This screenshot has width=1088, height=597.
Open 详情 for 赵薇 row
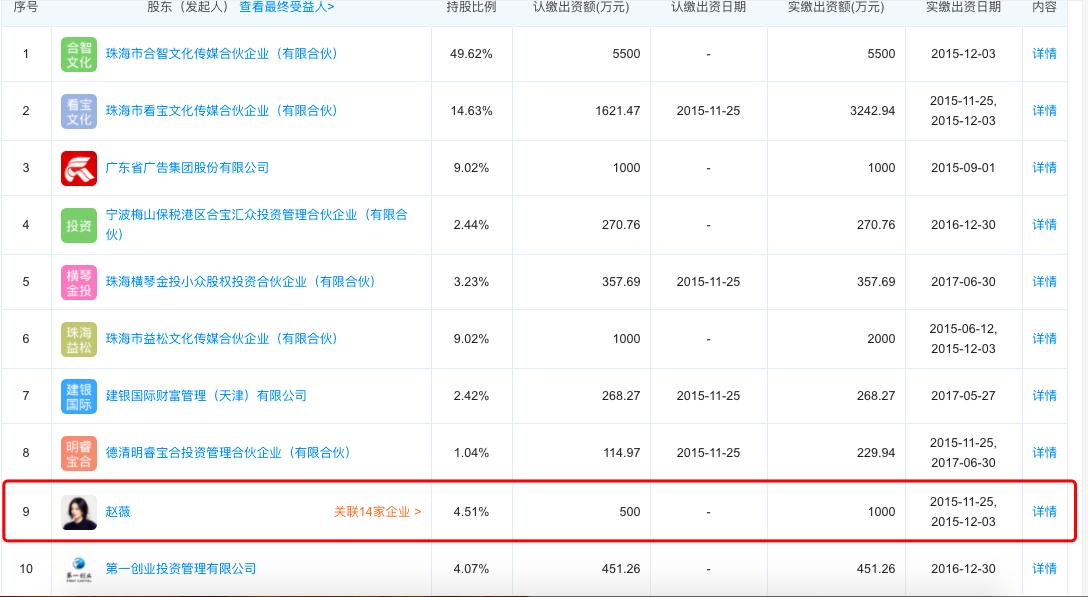[1044, 512]
